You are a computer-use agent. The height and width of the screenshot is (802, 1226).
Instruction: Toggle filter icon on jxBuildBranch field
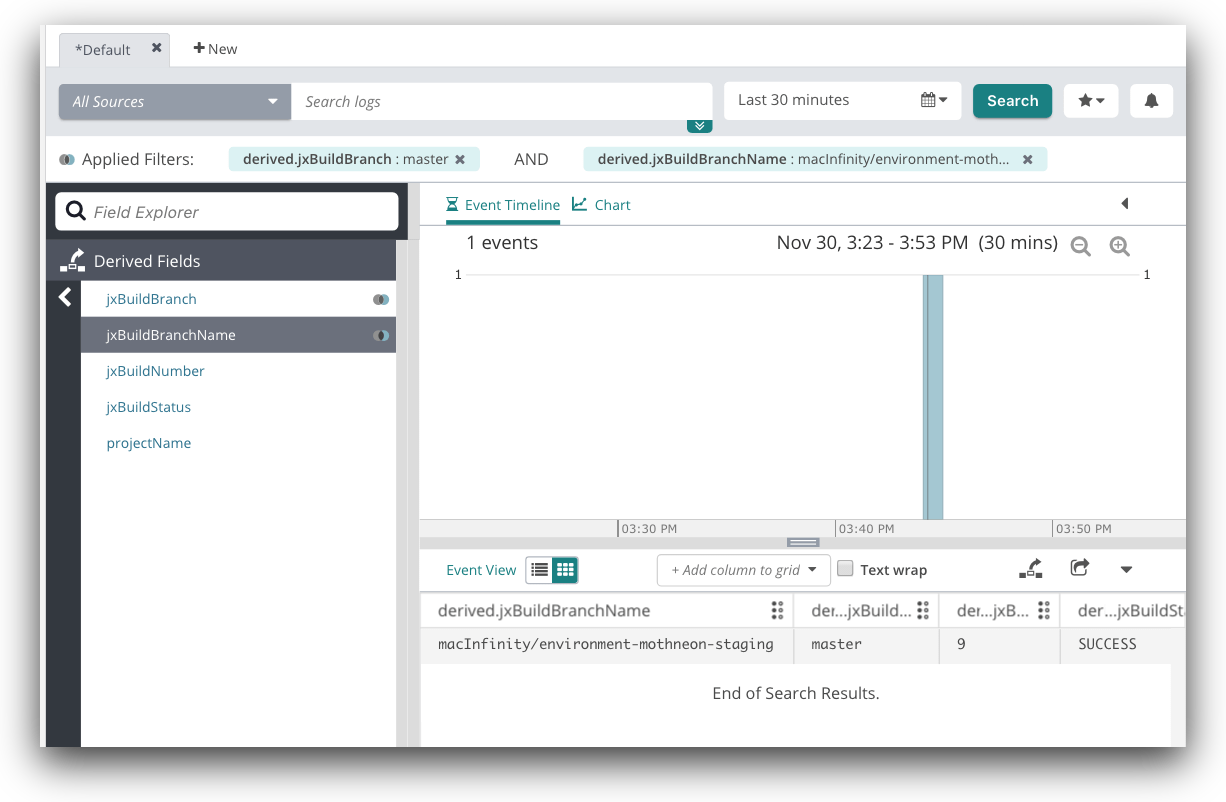[x=380, y=299]
